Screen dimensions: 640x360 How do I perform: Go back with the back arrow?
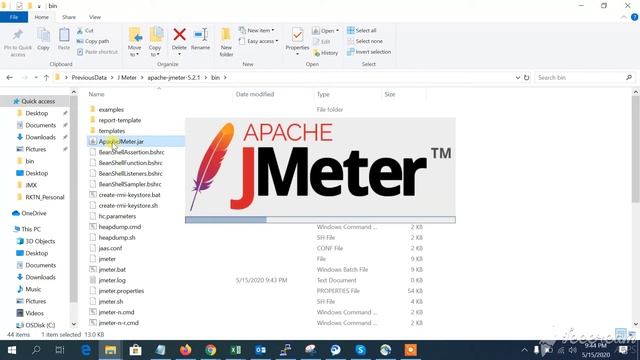[10, 78]
